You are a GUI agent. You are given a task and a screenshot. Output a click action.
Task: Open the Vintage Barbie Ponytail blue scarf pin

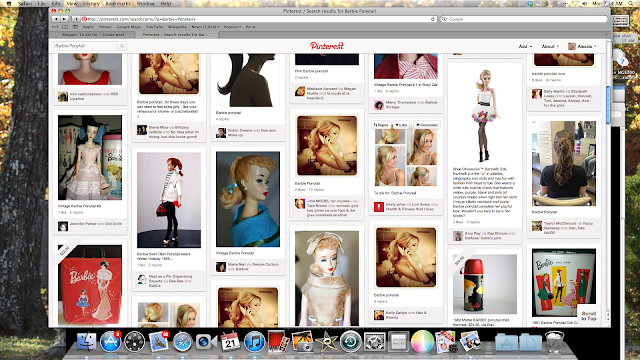point(248,199)
